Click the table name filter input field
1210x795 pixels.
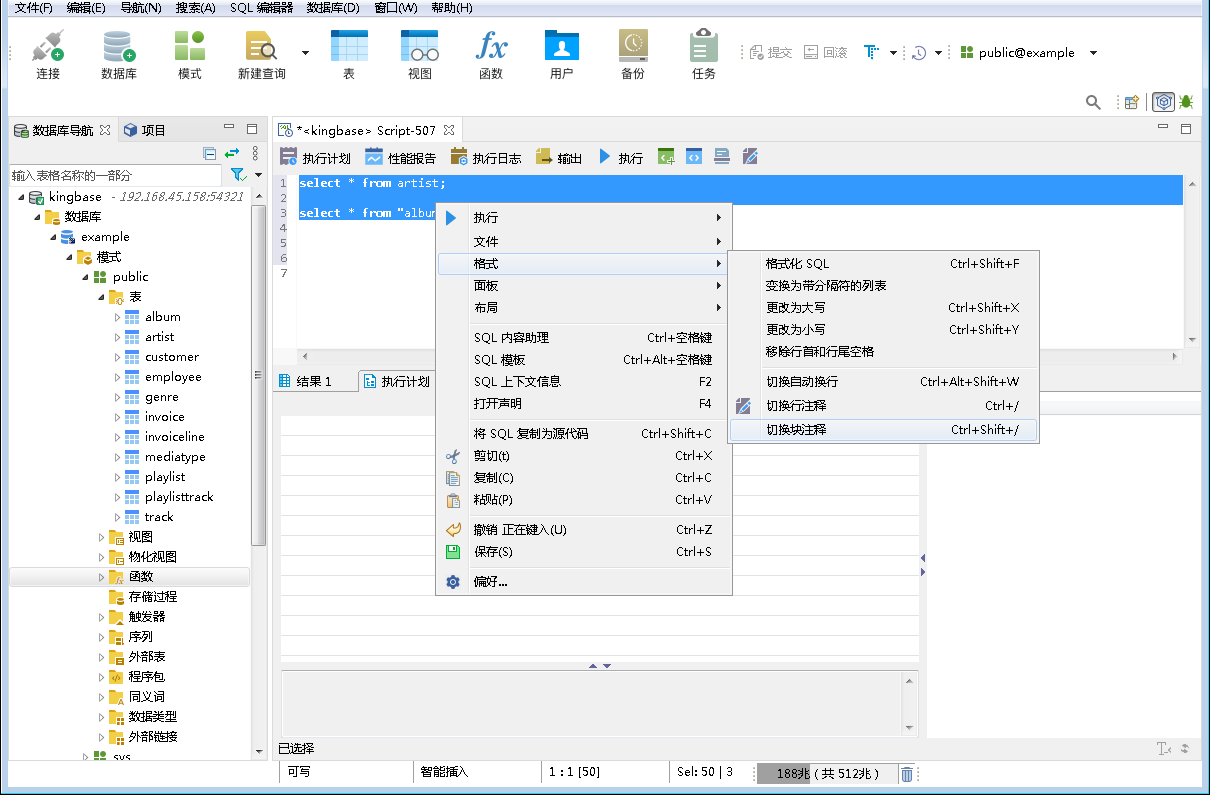tap(110, 174)
